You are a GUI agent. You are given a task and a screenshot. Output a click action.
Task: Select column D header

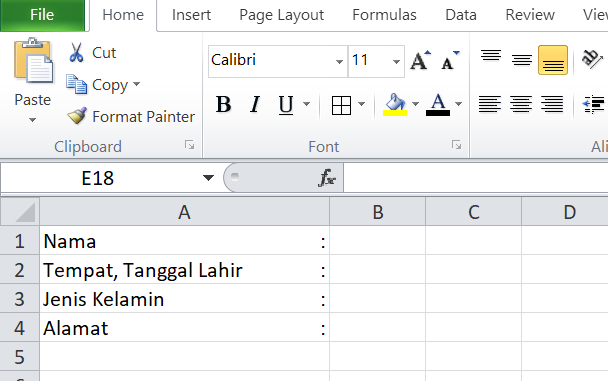pyautogui.click(x=565, y=212)
